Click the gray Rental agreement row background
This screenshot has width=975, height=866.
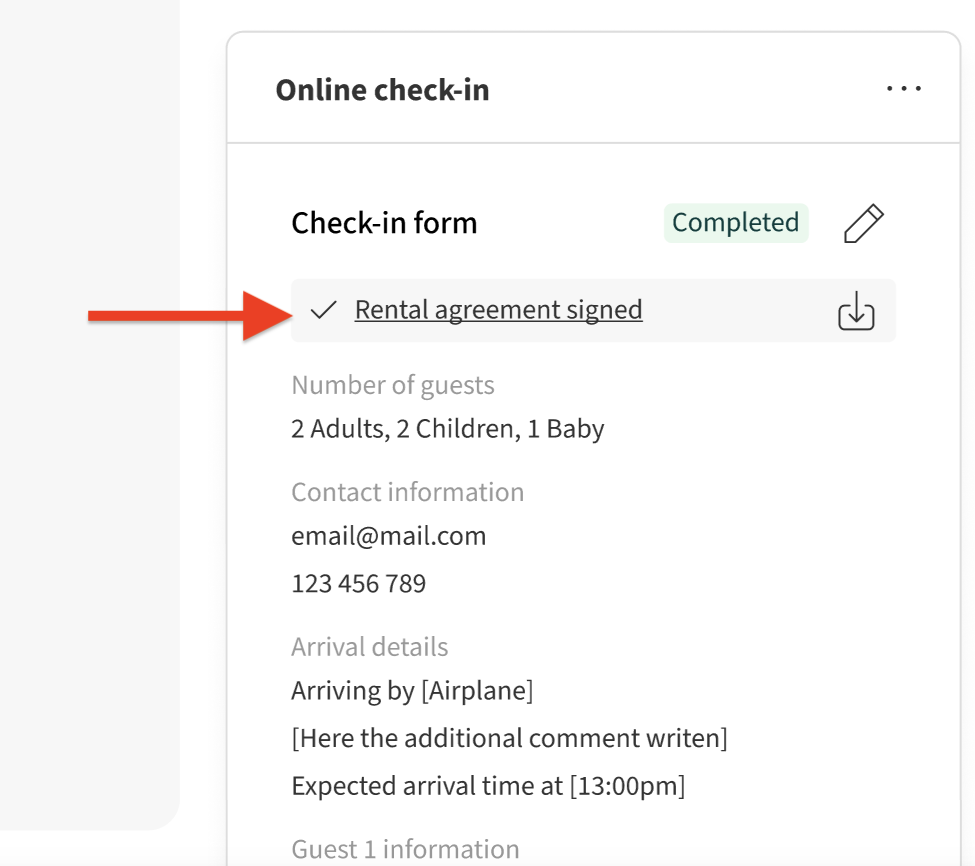740,311
